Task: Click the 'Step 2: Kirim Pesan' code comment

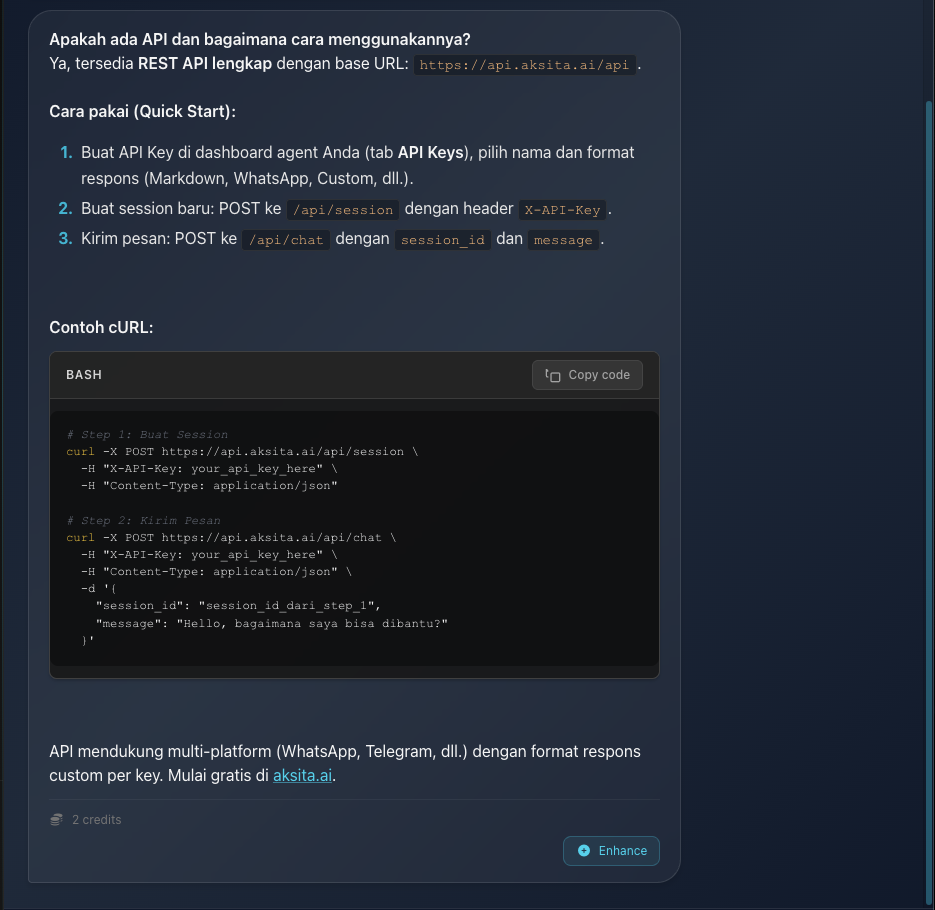Action: point(143,520)
